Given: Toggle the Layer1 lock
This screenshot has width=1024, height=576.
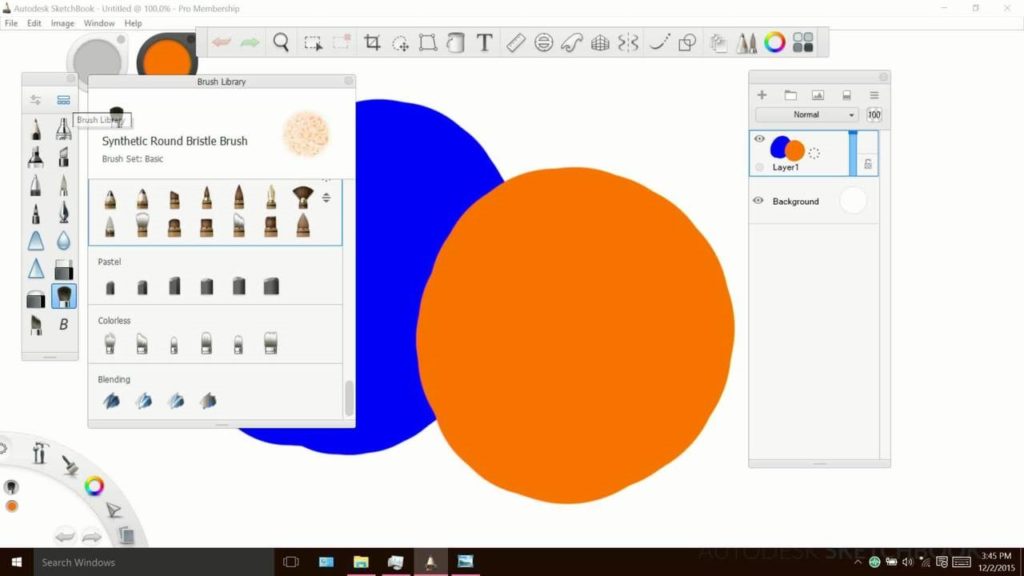Looking at the screenshot, I should tap(868, 164).
